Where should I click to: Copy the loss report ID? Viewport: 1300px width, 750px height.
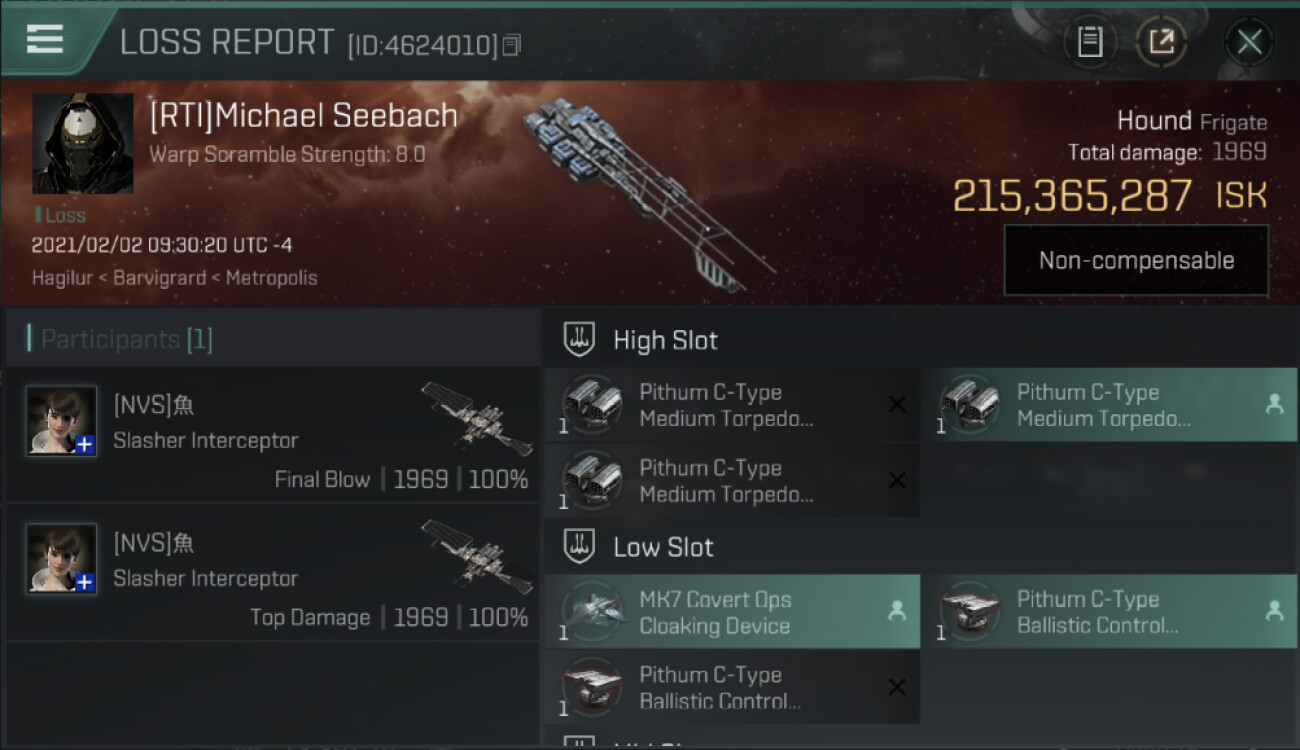coord(512,45)
